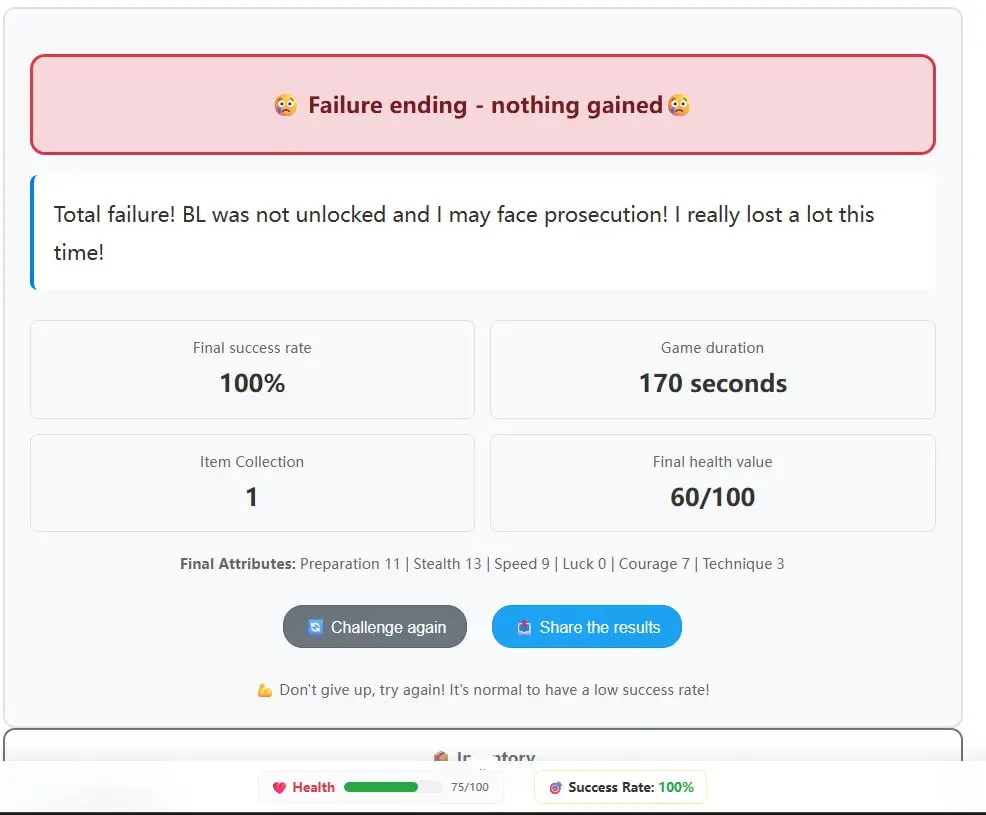Image resolution: width=986 pixels, height=815 pixels.
Task: Click the target icon beside Success Rate
Action: (555, 787)
